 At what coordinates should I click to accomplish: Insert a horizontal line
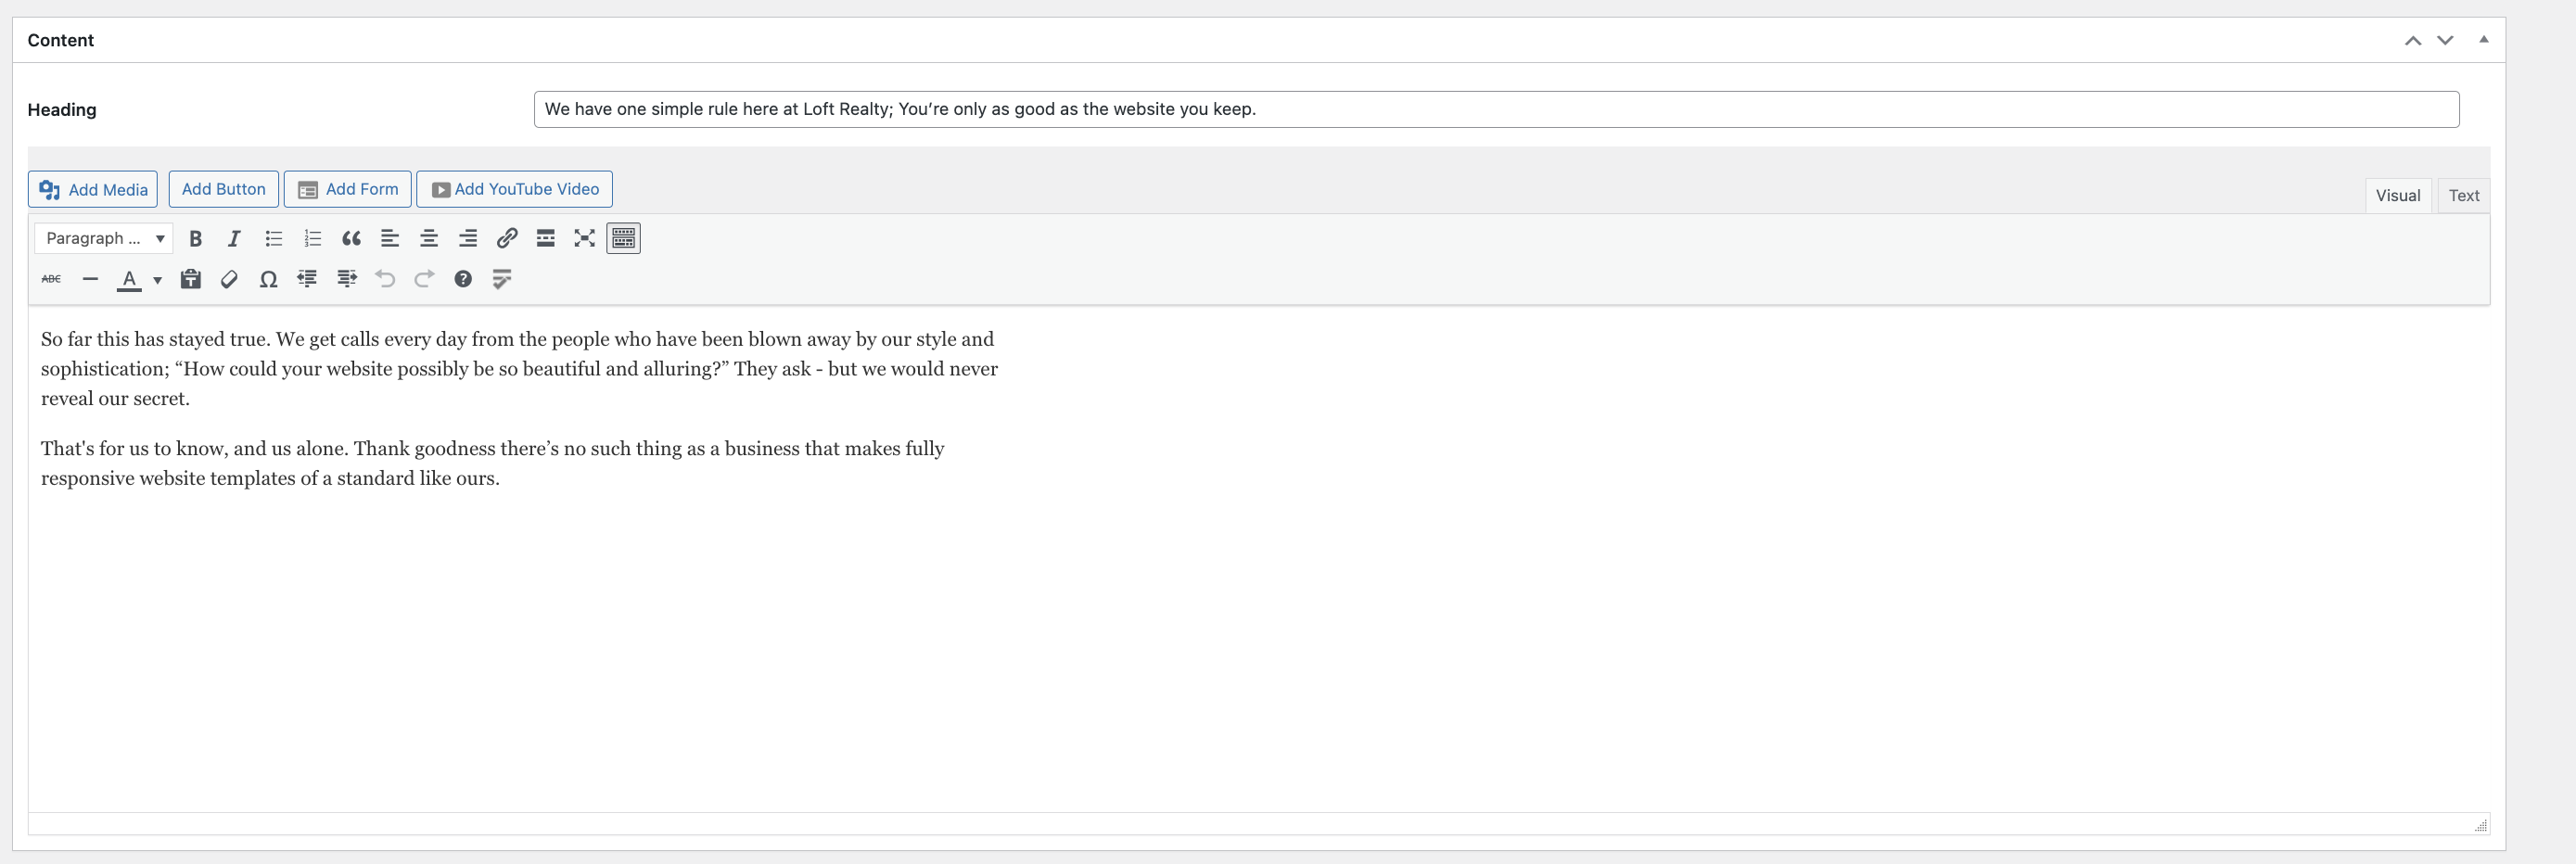pos(90,279)
